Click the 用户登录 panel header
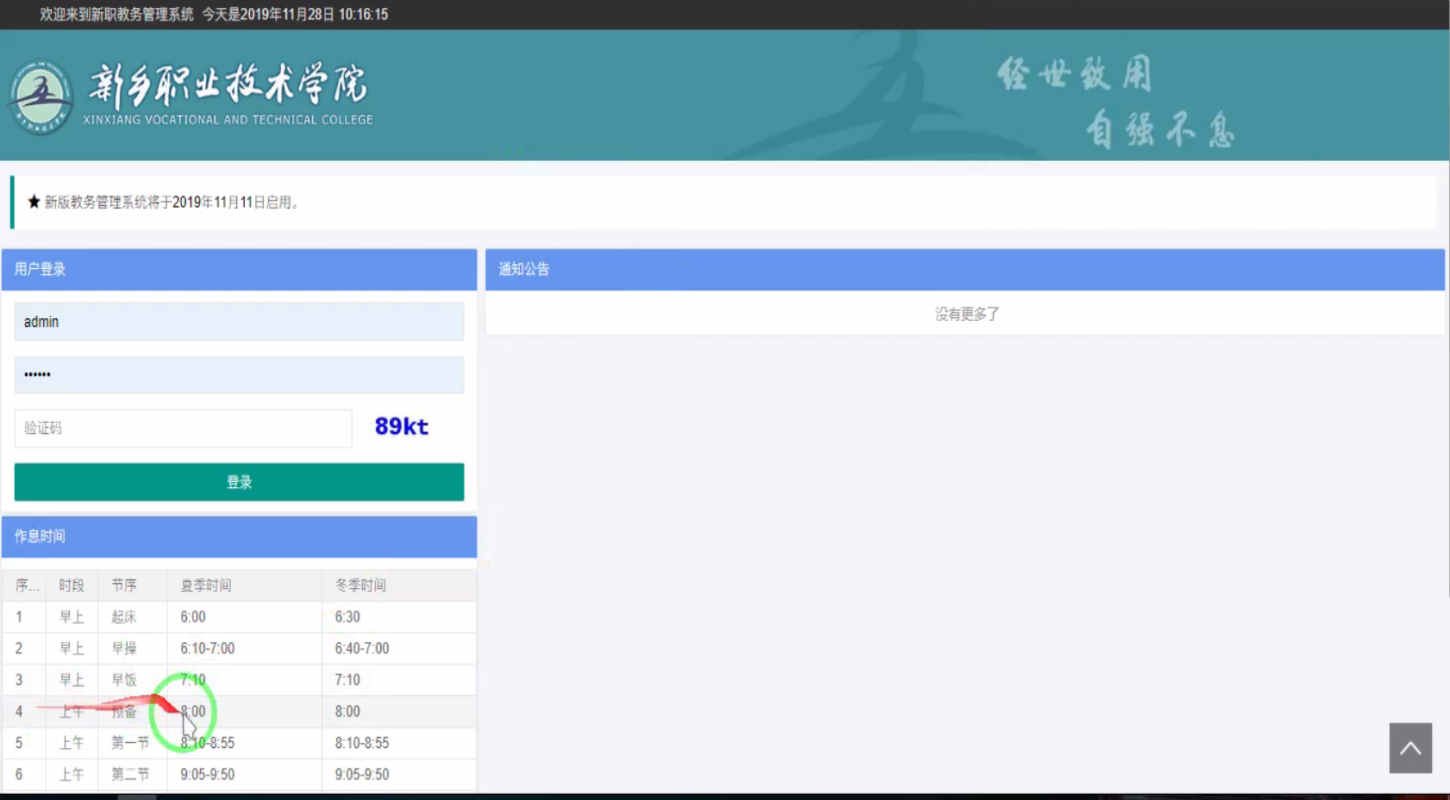 (x=239, y=270)
